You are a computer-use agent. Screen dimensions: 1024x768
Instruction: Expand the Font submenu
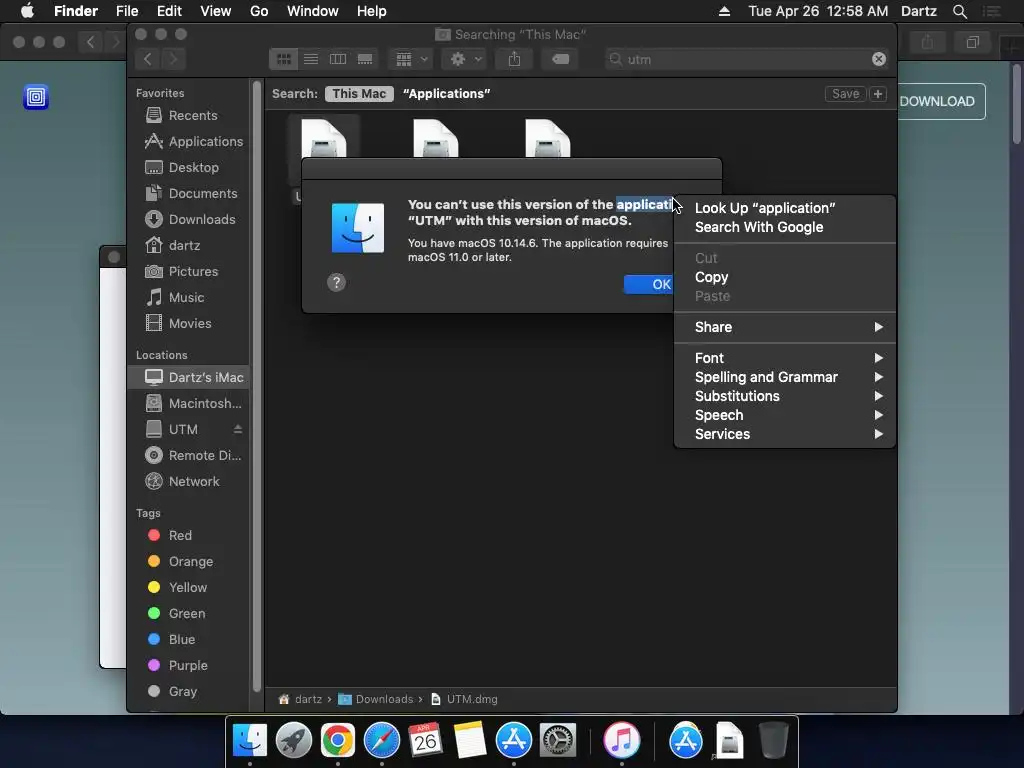[x=784, y=359]
